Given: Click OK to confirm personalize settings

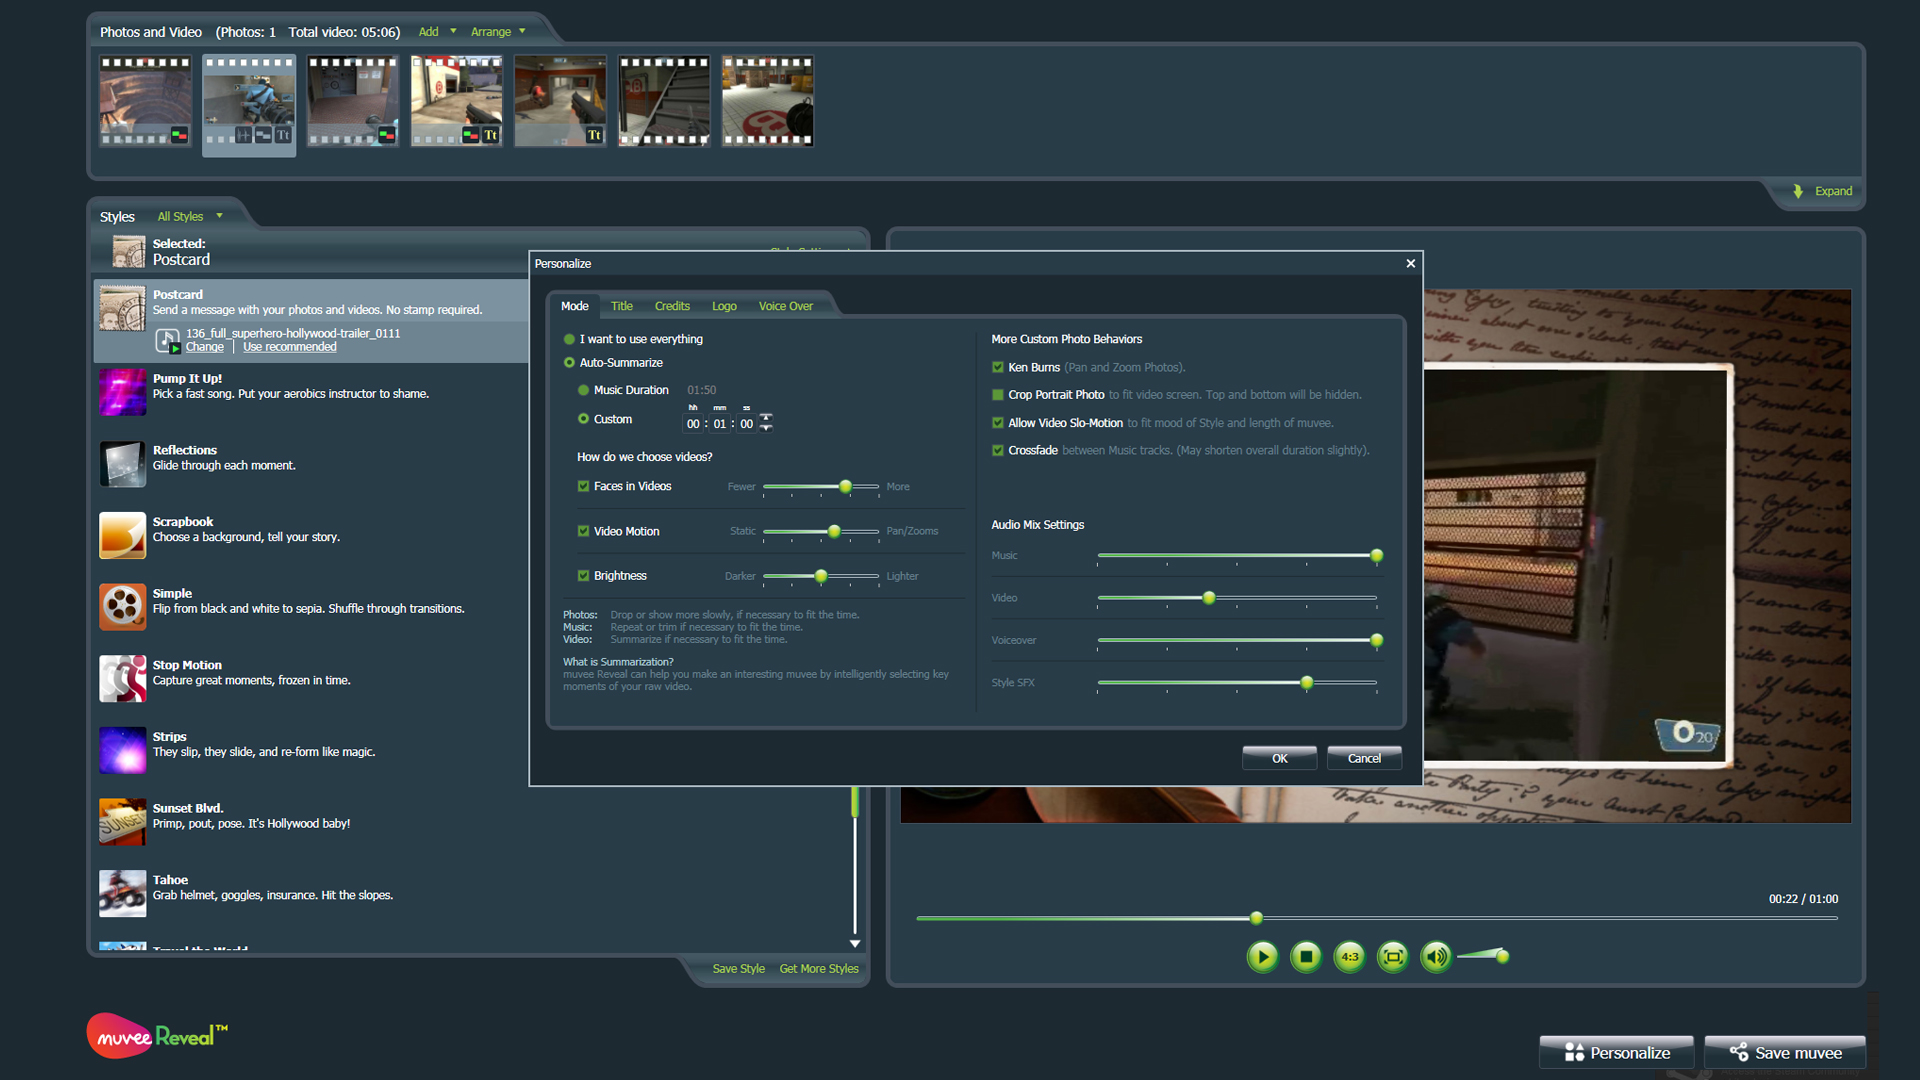Looking at the screenshot, I should tap(1279, 757).
